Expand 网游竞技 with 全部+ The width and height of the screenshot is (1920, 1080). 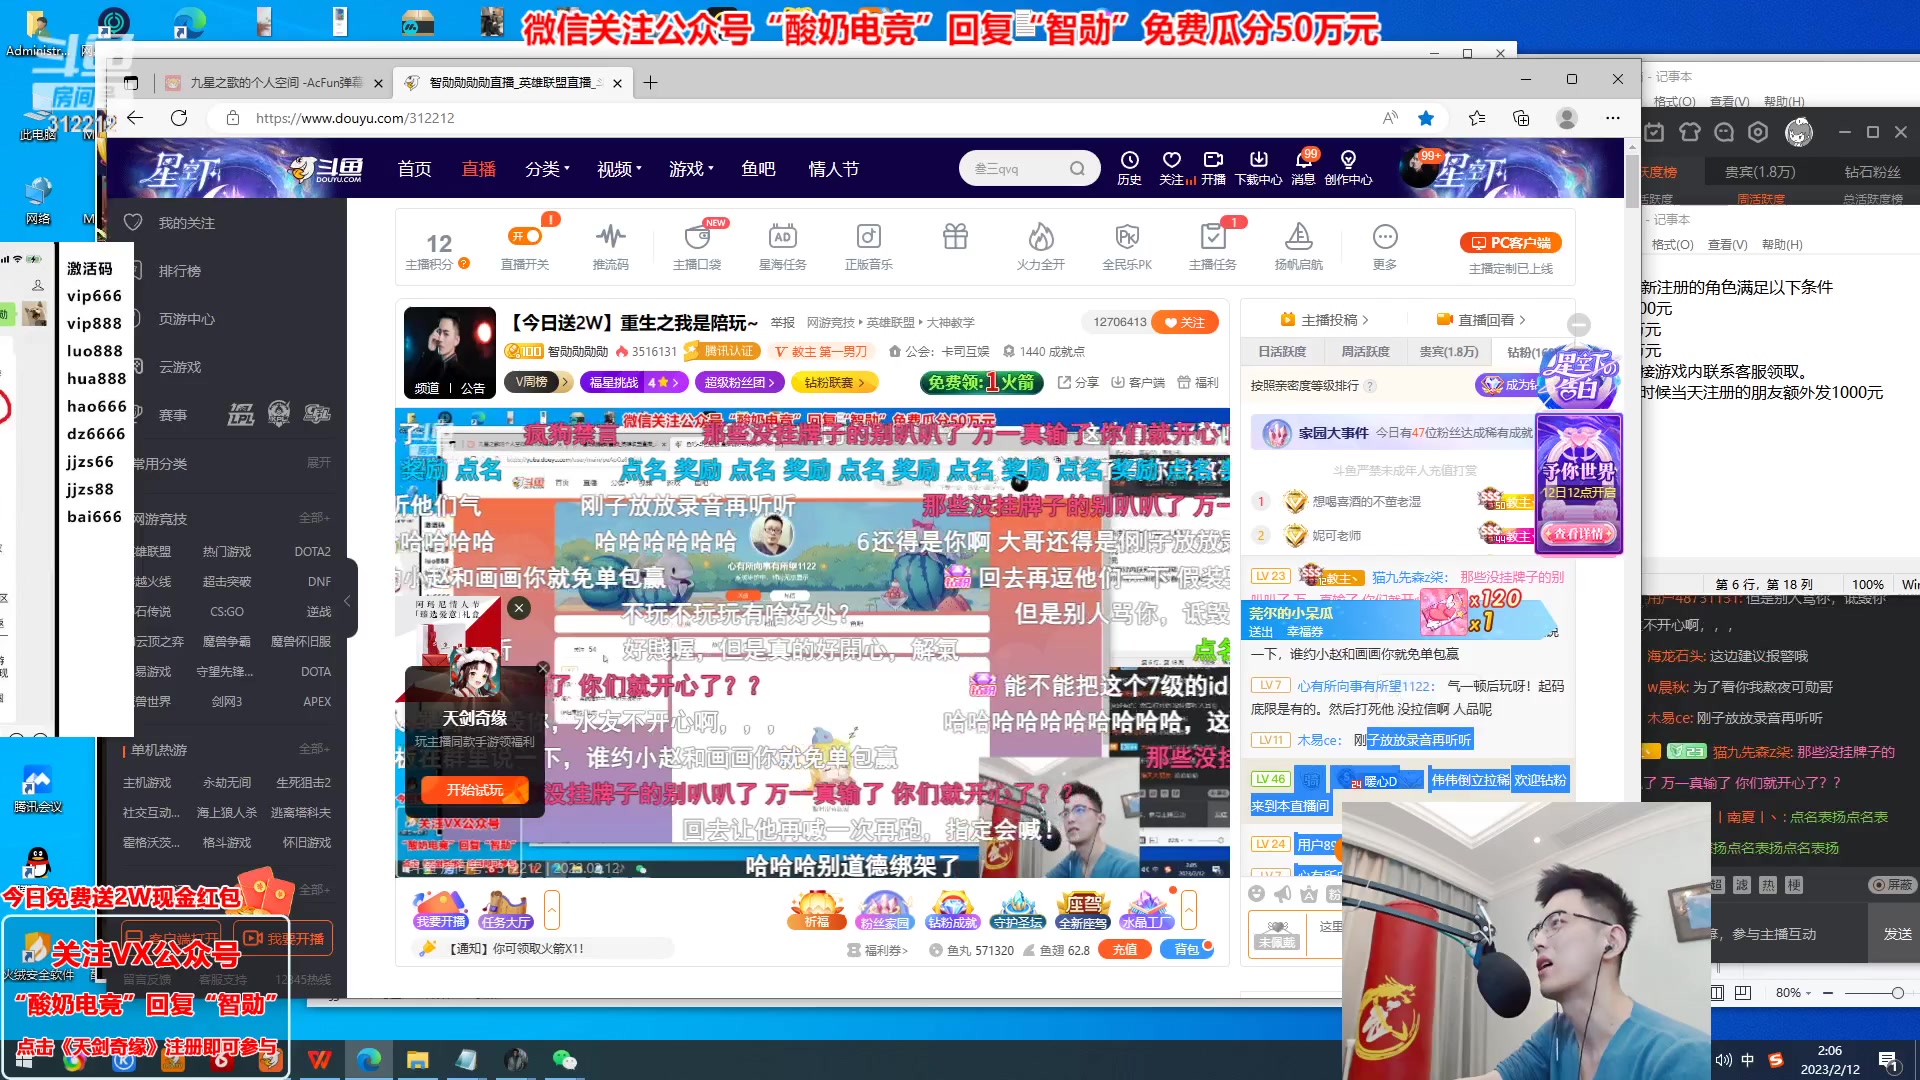(x=314, y=518)
